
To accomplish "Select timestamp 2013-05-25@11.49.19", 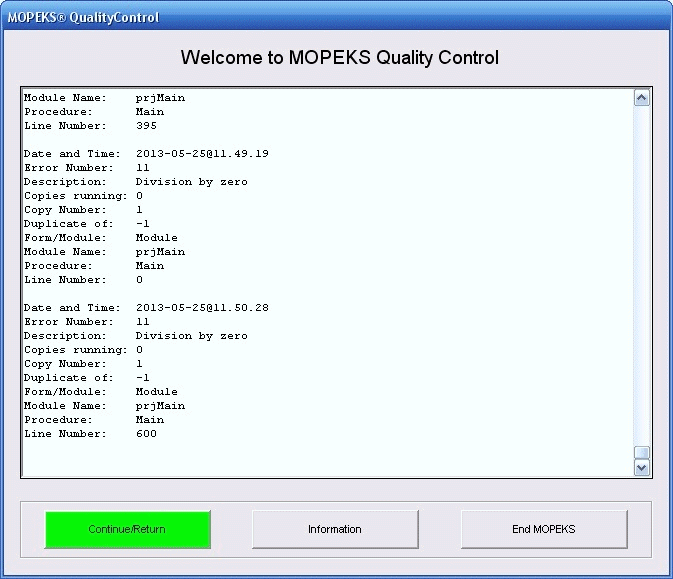I will [202, 154].
